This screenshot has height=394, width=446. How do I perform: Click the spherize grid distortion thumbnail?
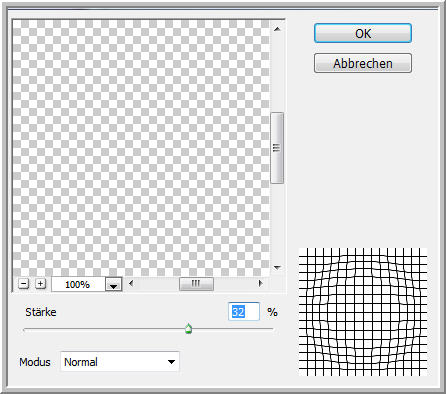point(363,312)
